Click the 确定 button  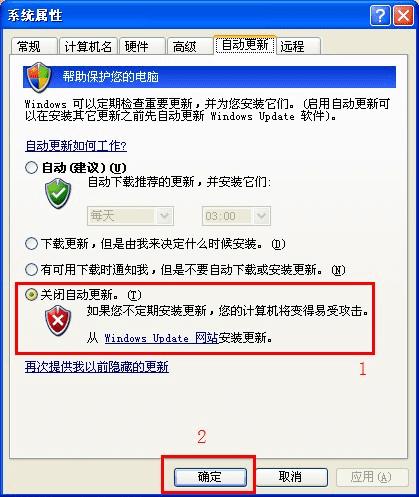210,477
